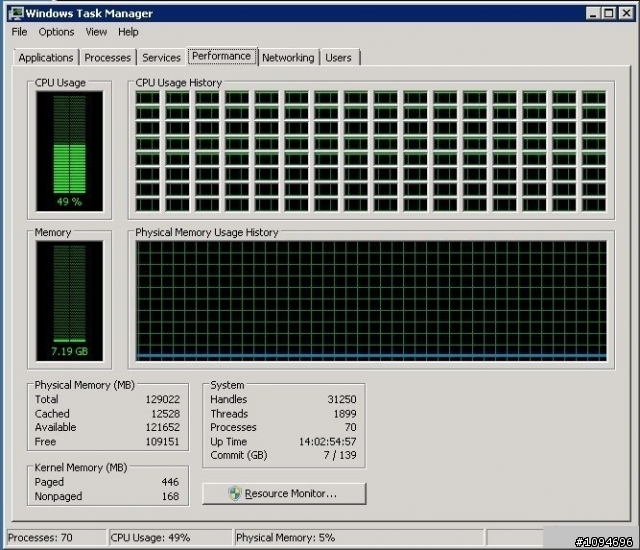Click the Free memory value 109151

pyautogui.click(x=162, y=441)
